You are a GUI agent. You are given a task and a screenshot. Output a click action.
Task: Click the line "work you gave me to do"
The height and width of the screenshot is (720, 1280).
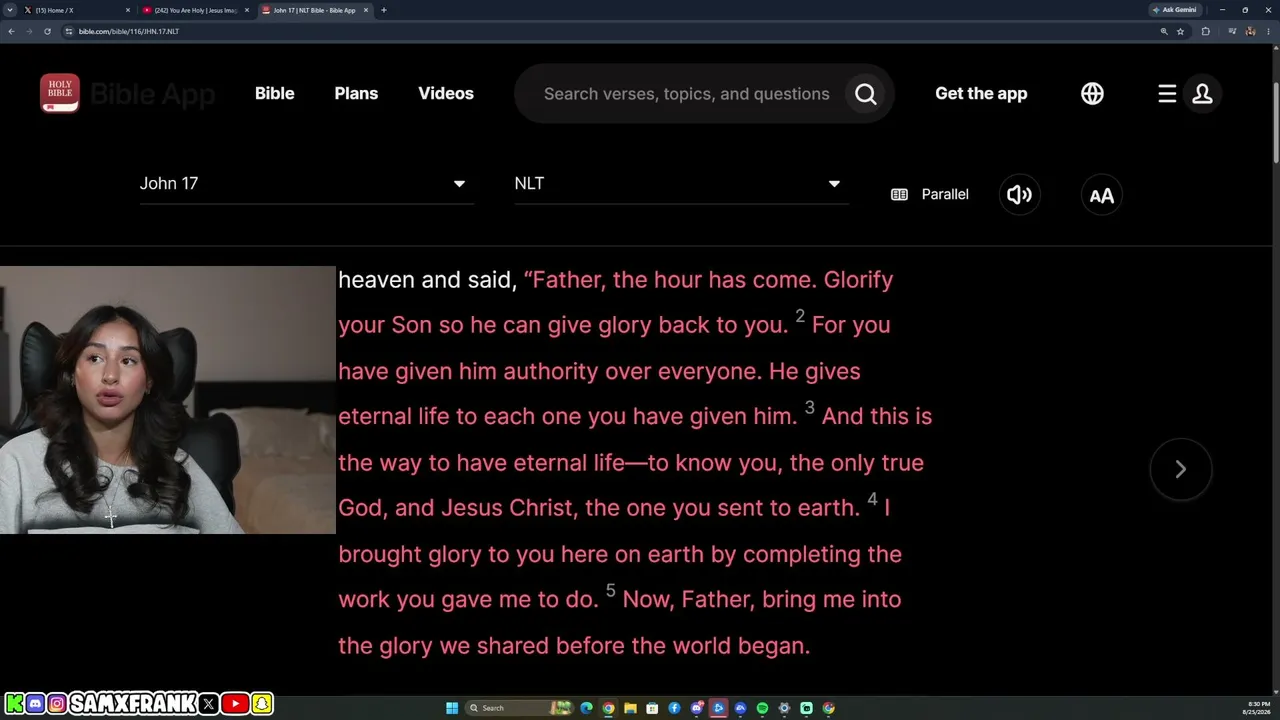click(x=620, y=600)
